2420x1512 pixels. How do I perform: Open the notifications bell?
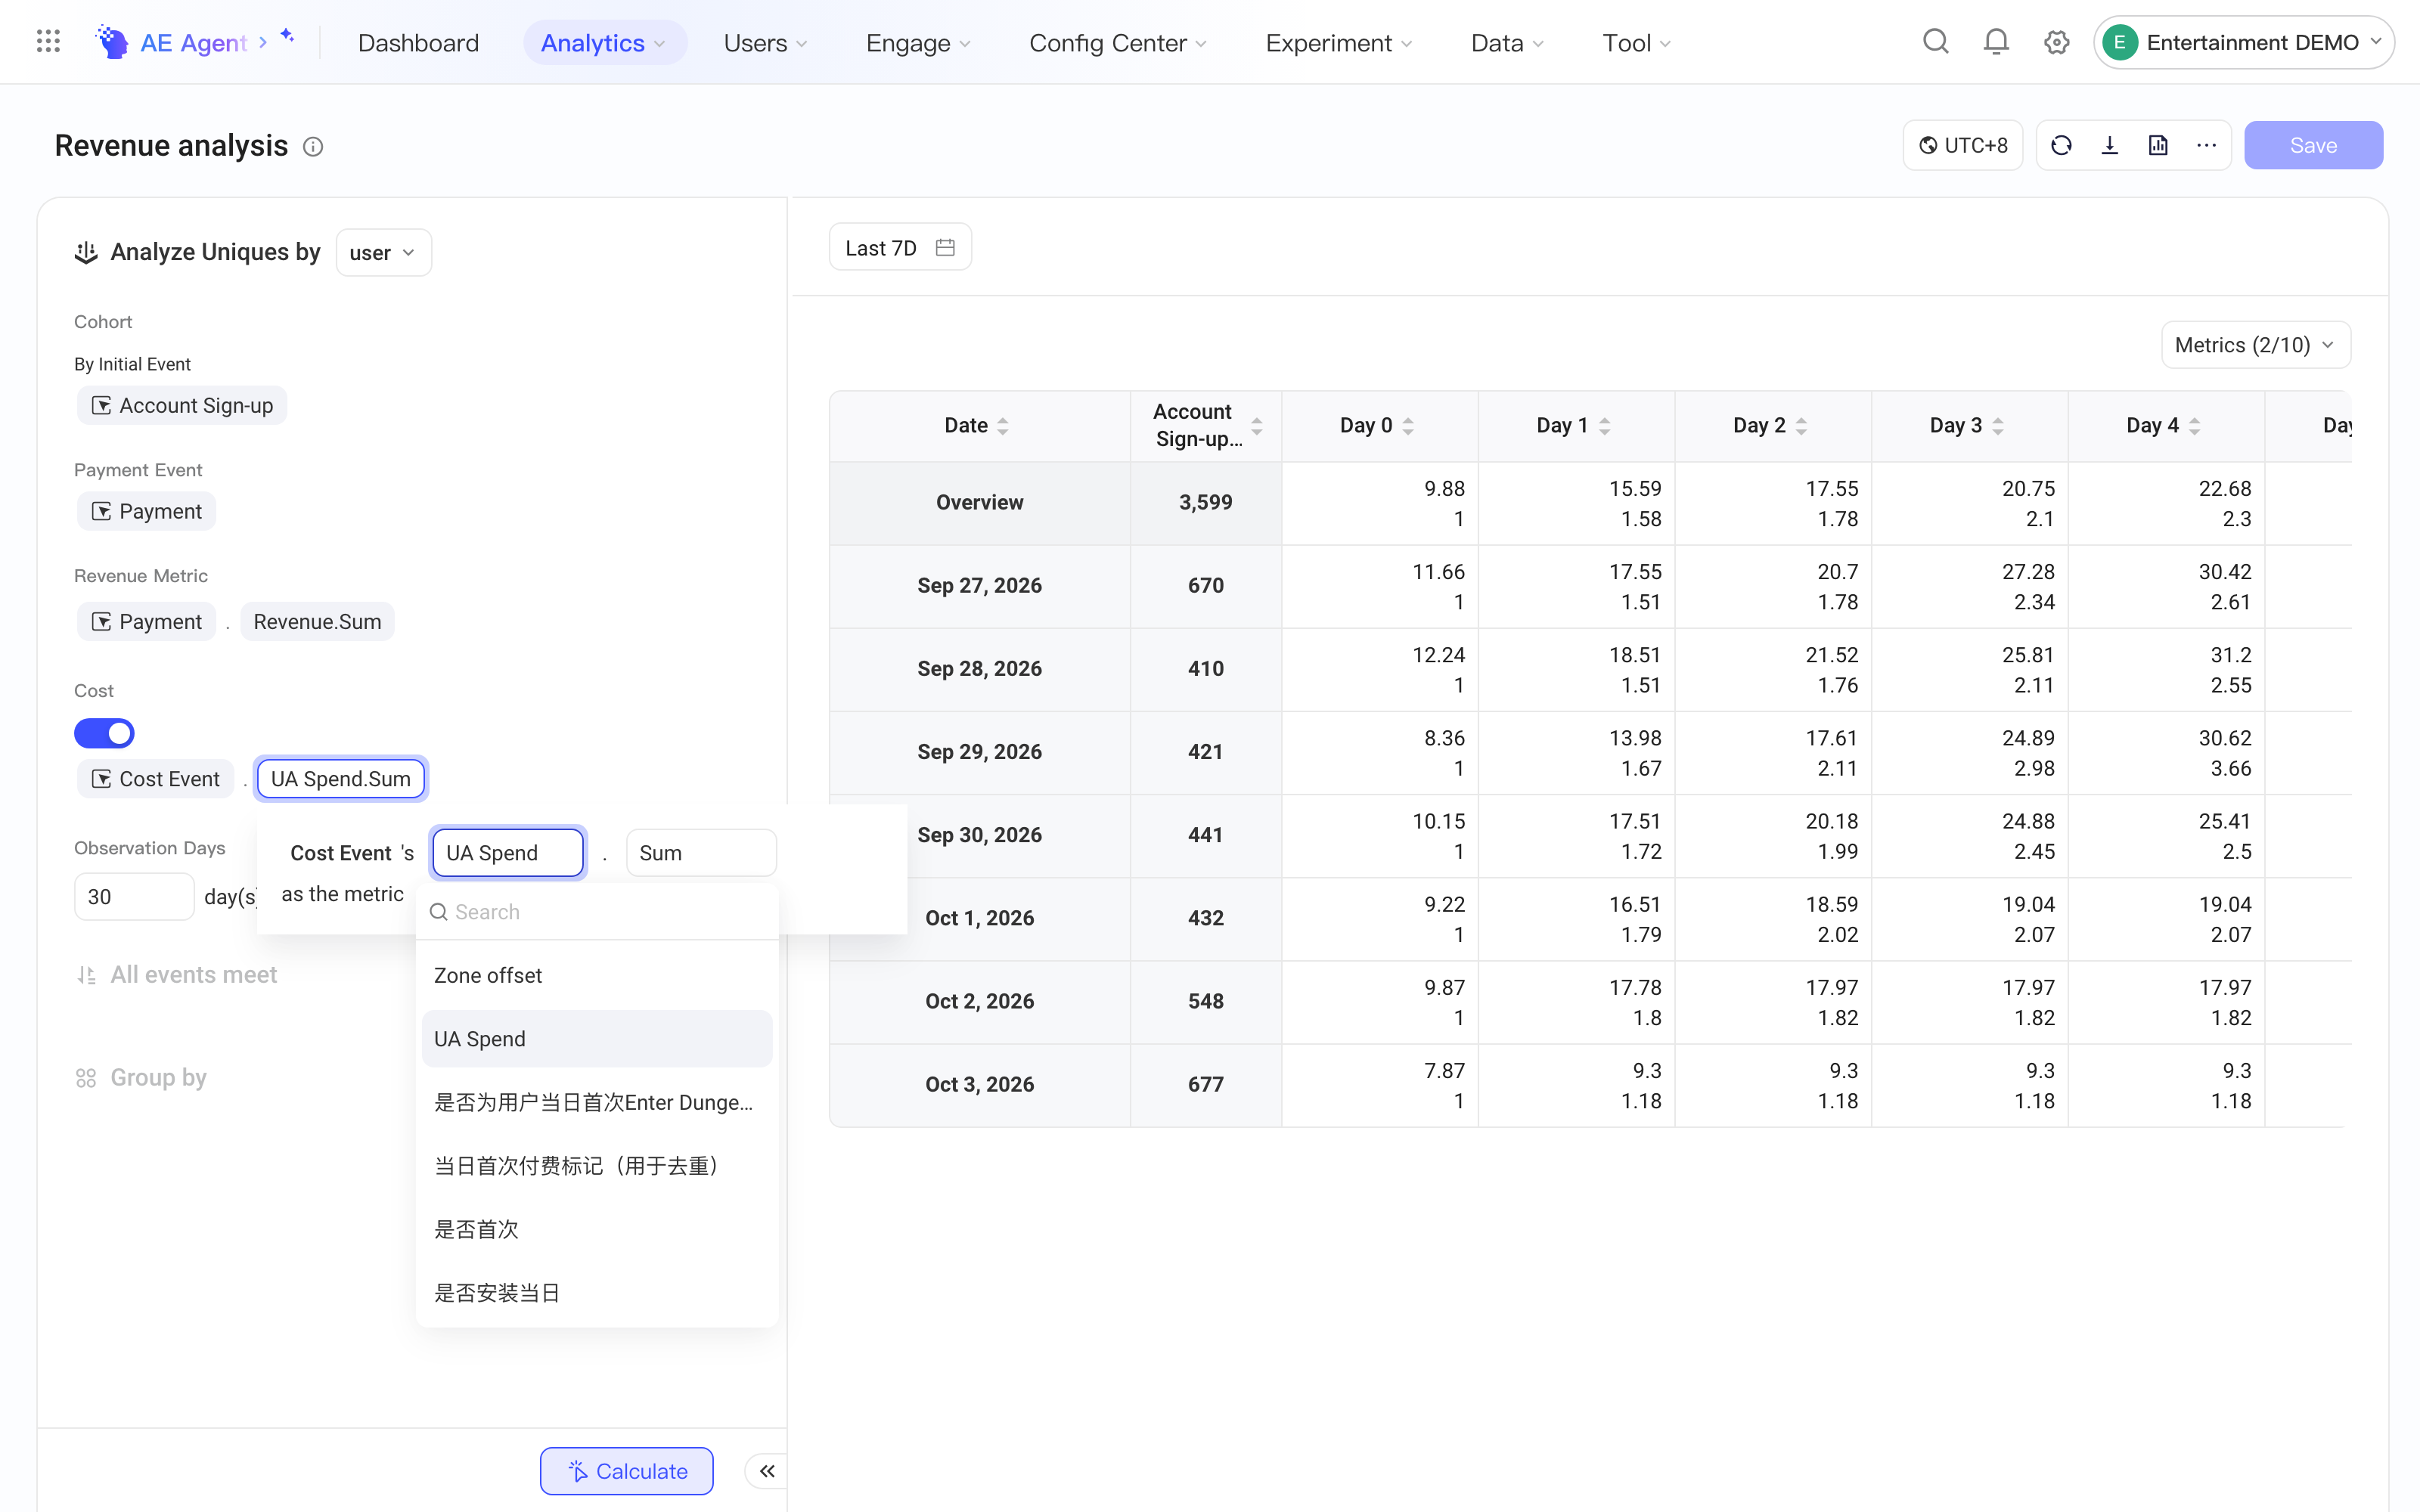click(1996, 42)
